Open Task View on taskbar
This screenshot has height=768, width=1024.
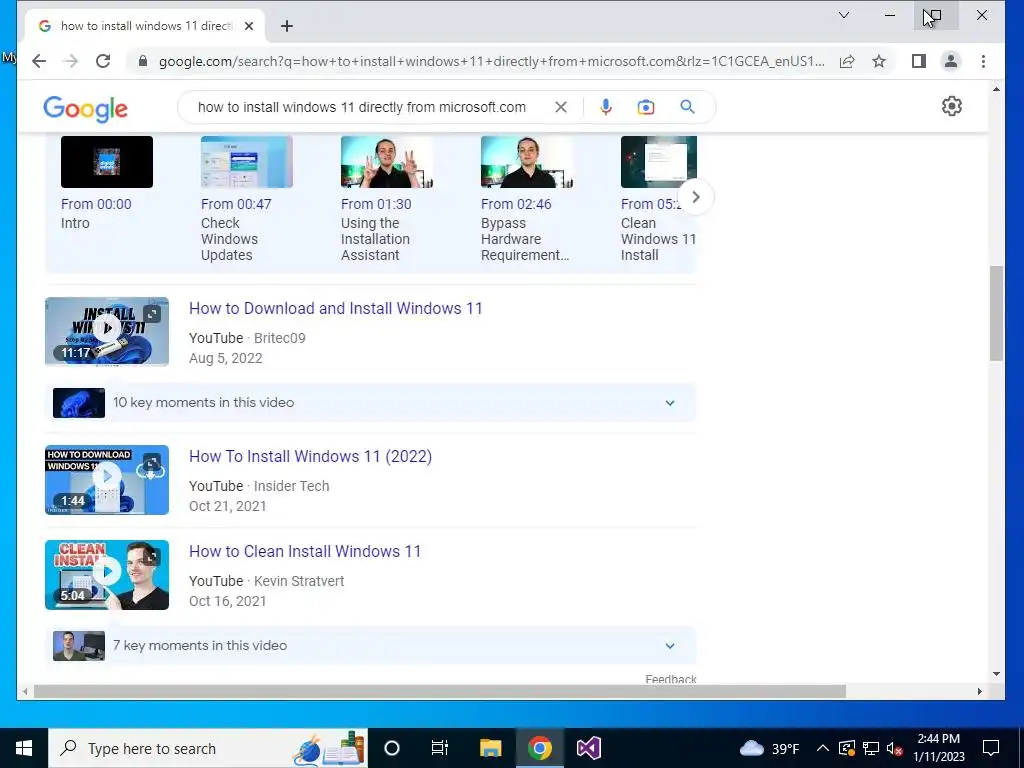[440, 748]
